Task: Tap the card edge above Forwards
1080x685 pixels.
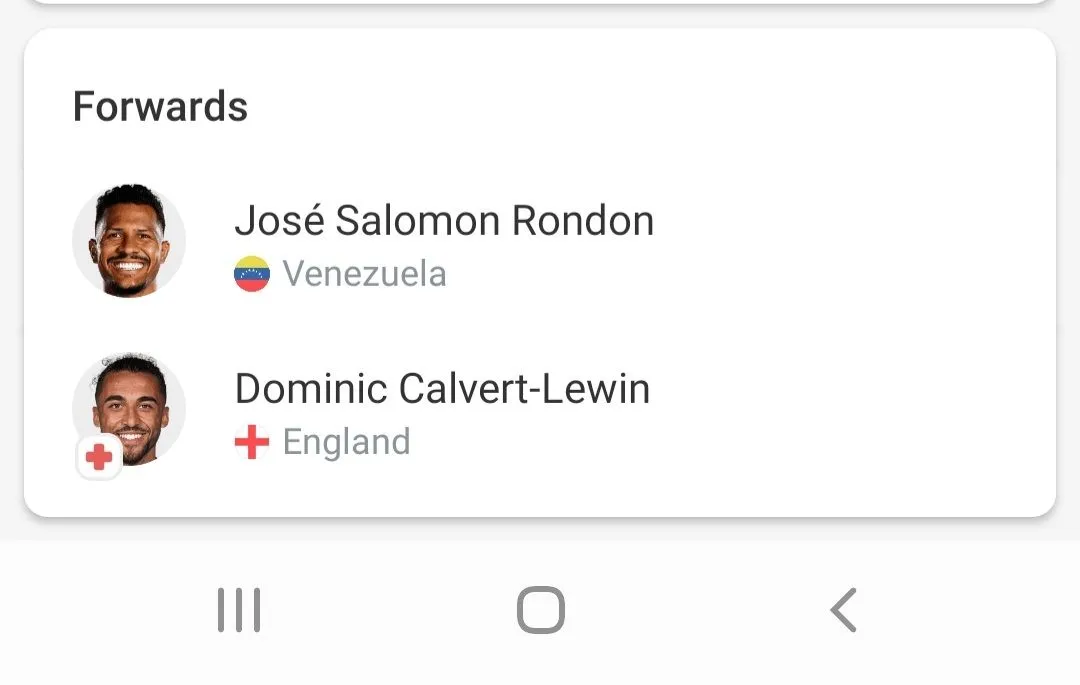Action: [540, 3]
